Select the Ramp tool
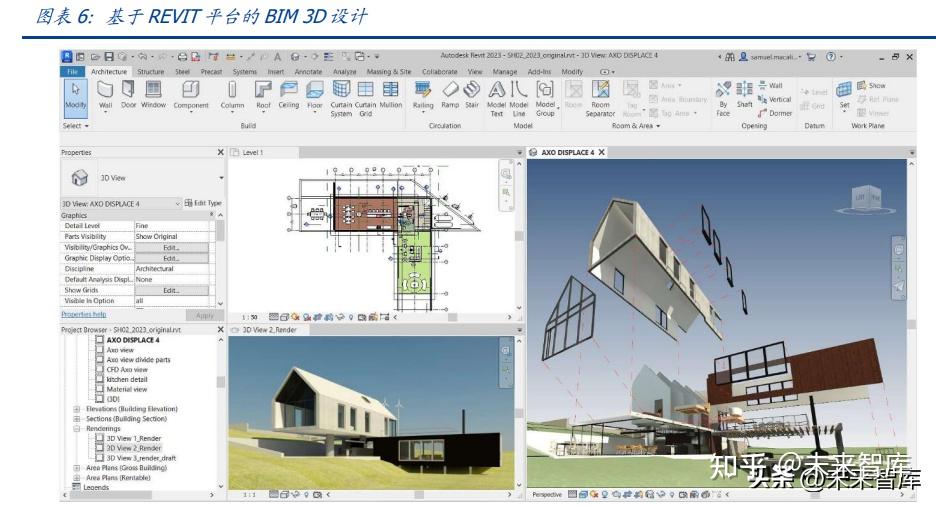Viewport: 936px width, 505px height. 450,96
